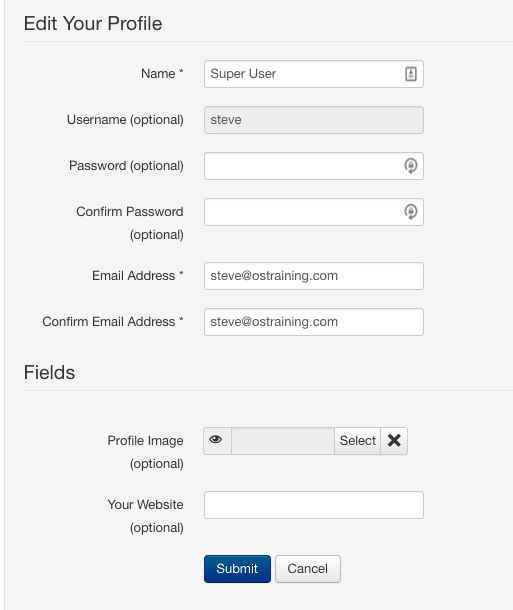This screenshot has height=610, width=513.
Task: Click into the Confirm Email Address field
Action: click(x=313, y=322)
